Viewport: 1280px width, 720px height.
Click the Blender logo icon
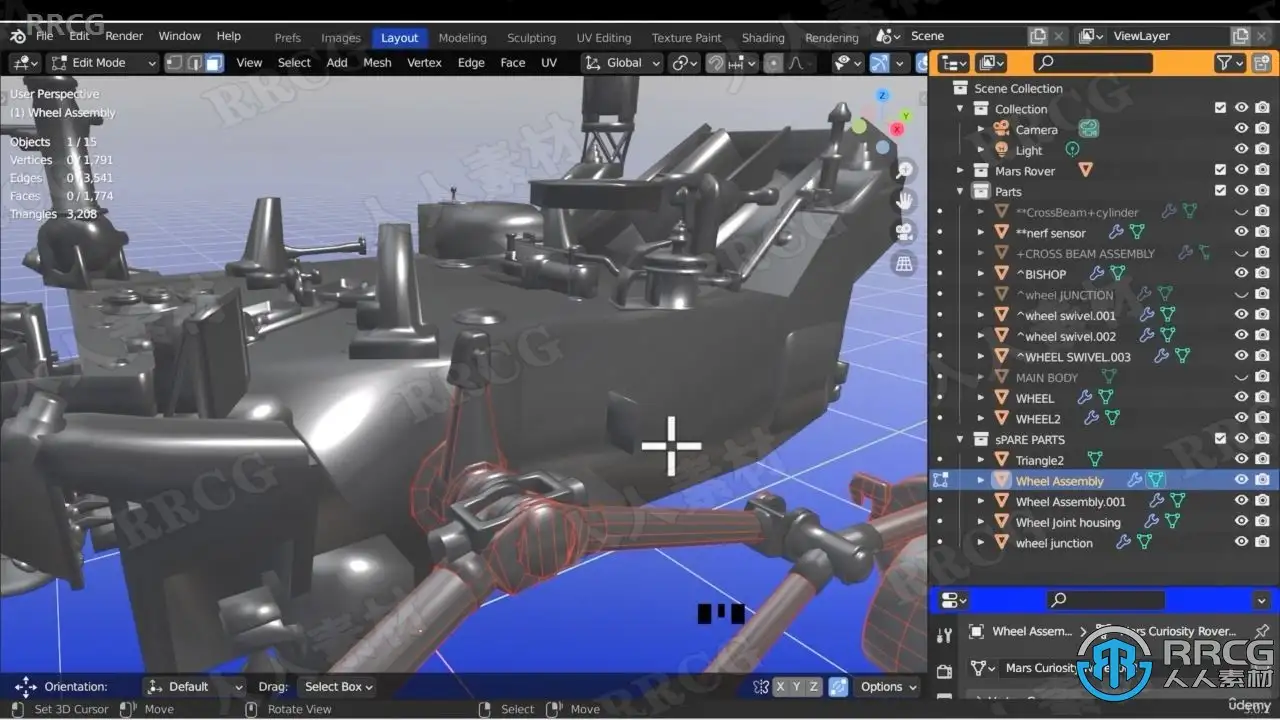coord(18,36)
